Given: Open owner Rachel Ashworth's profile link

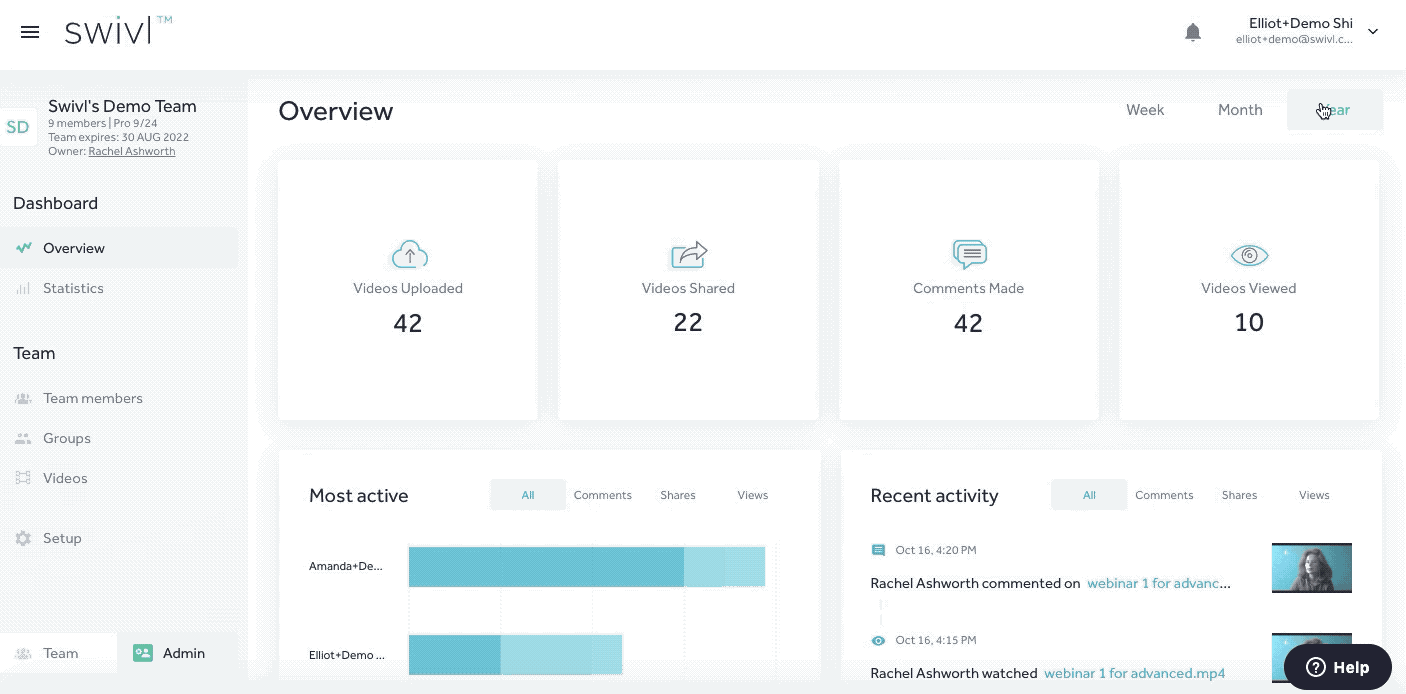Looking at the screenshot, I should pyautogui.click(x=131, y=152).
